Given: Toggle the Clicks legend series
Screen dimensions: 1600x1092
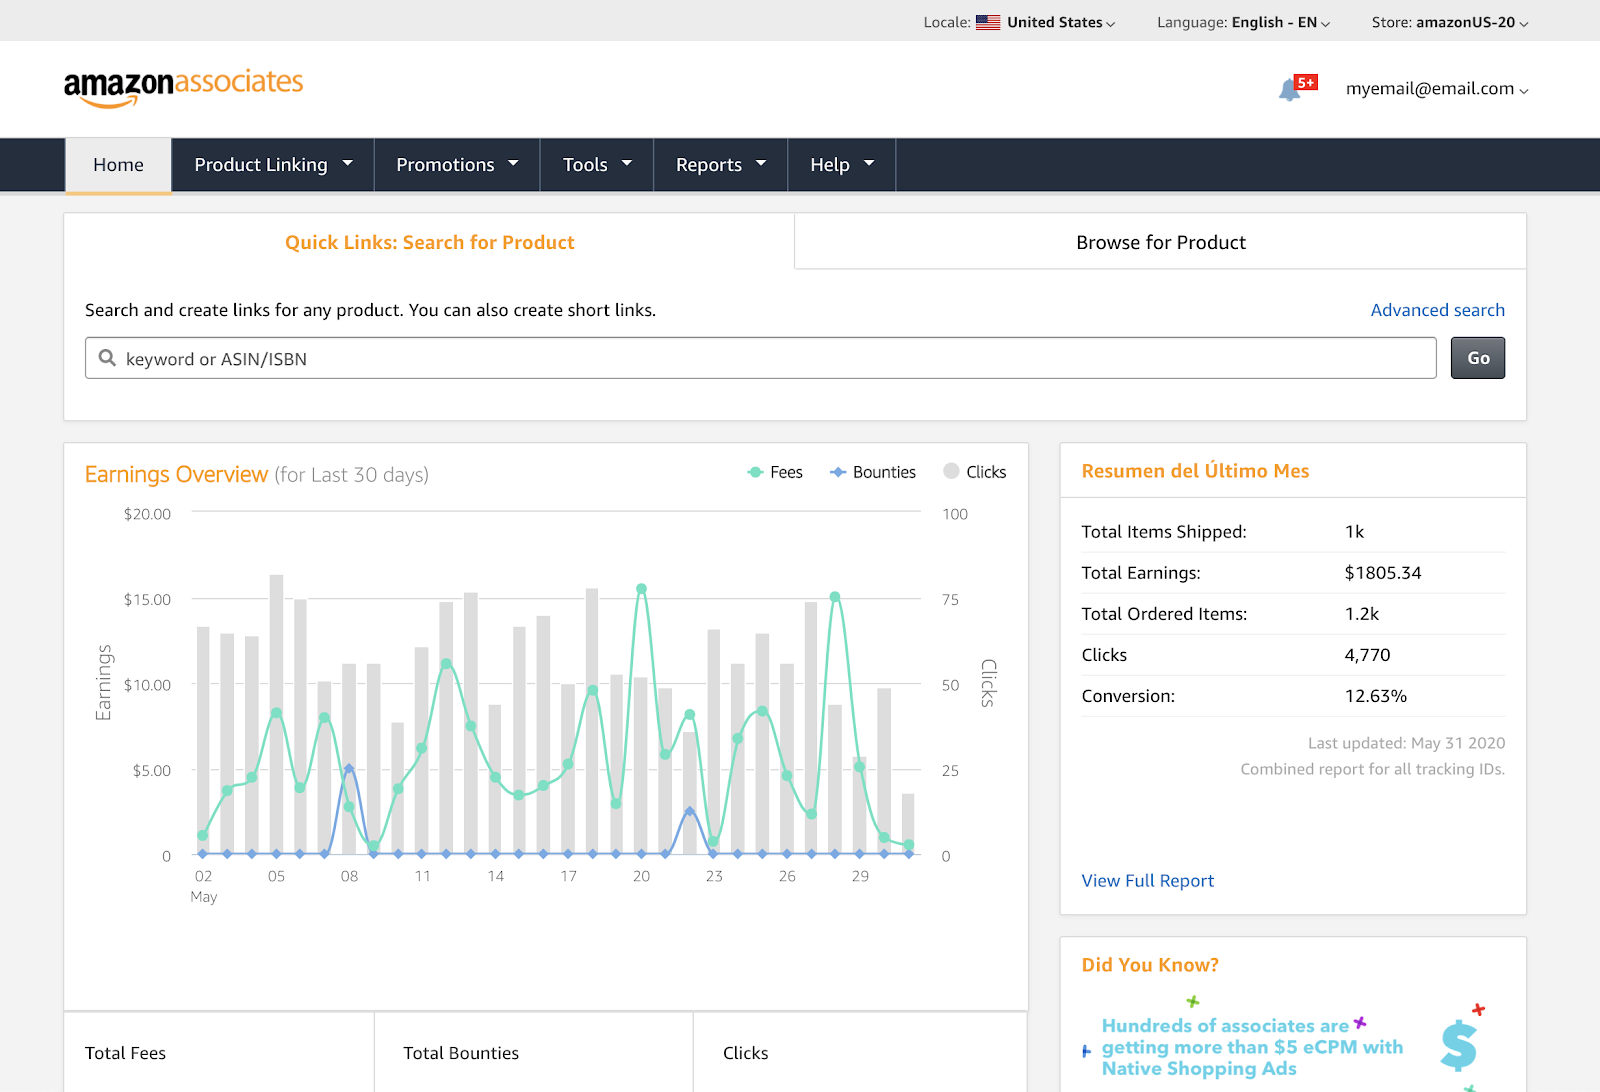Looking at the screenshot, I should coord(975,472).
